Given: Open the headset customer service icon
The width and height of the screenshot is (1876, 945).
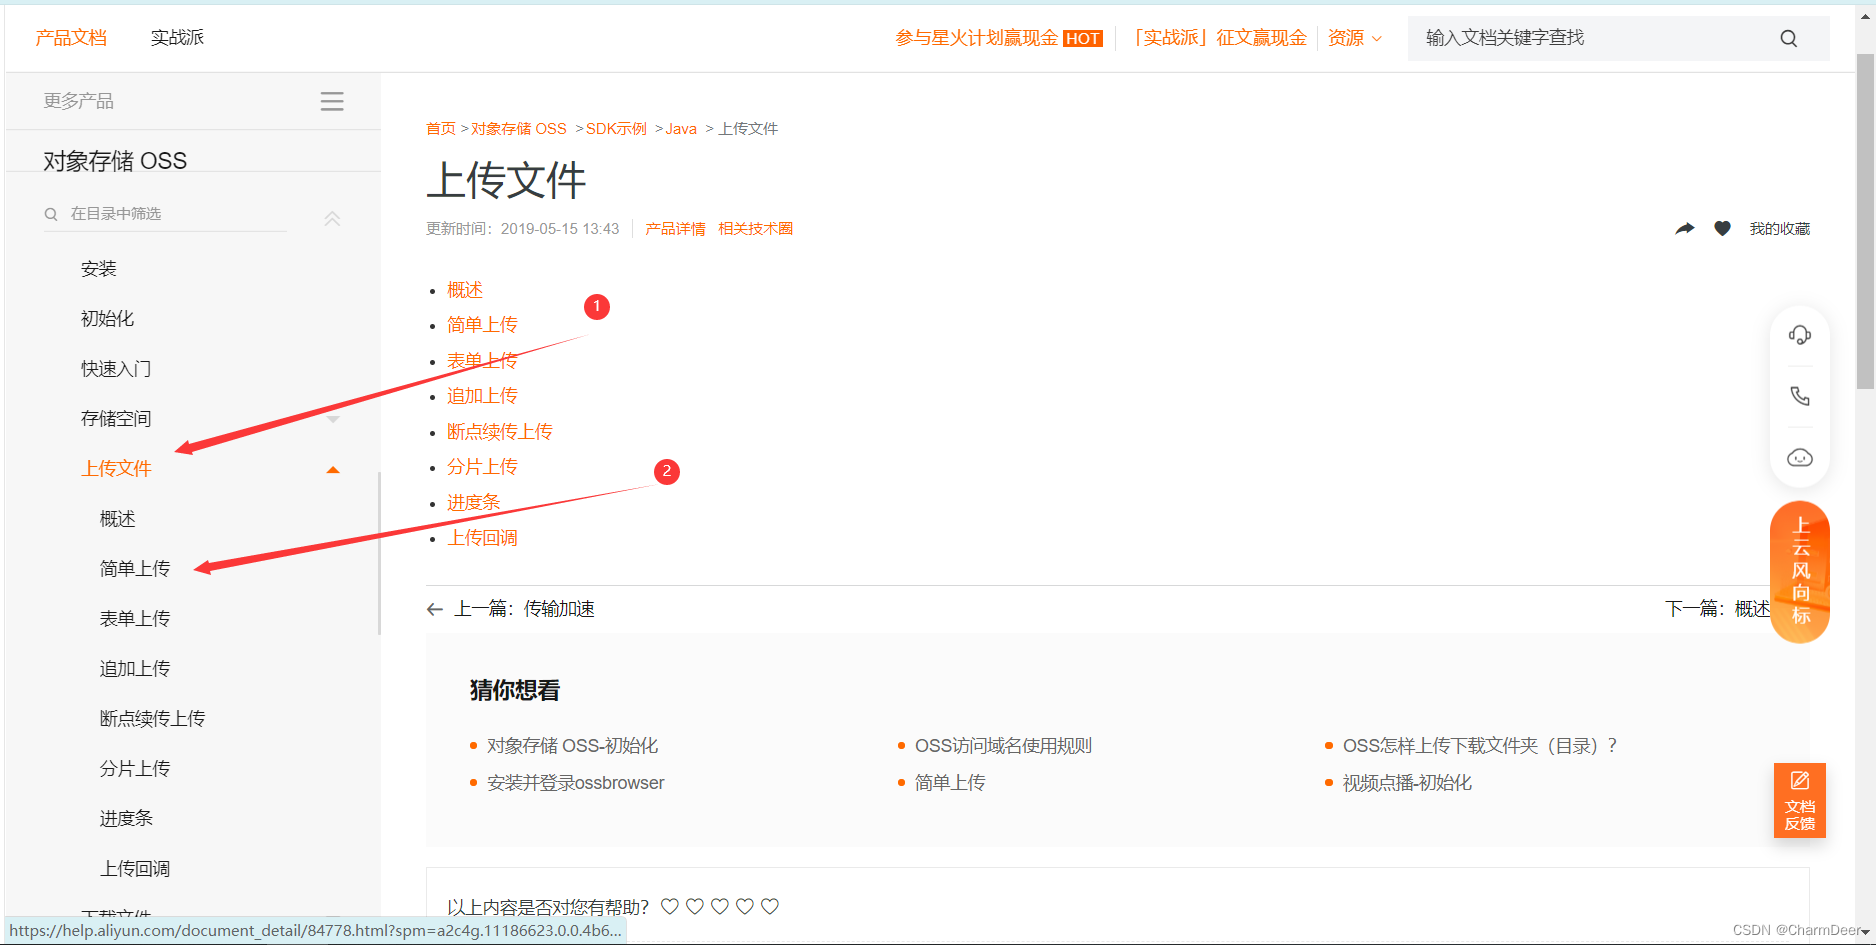Looking at the screenshot, I should tap(1800, 335).
